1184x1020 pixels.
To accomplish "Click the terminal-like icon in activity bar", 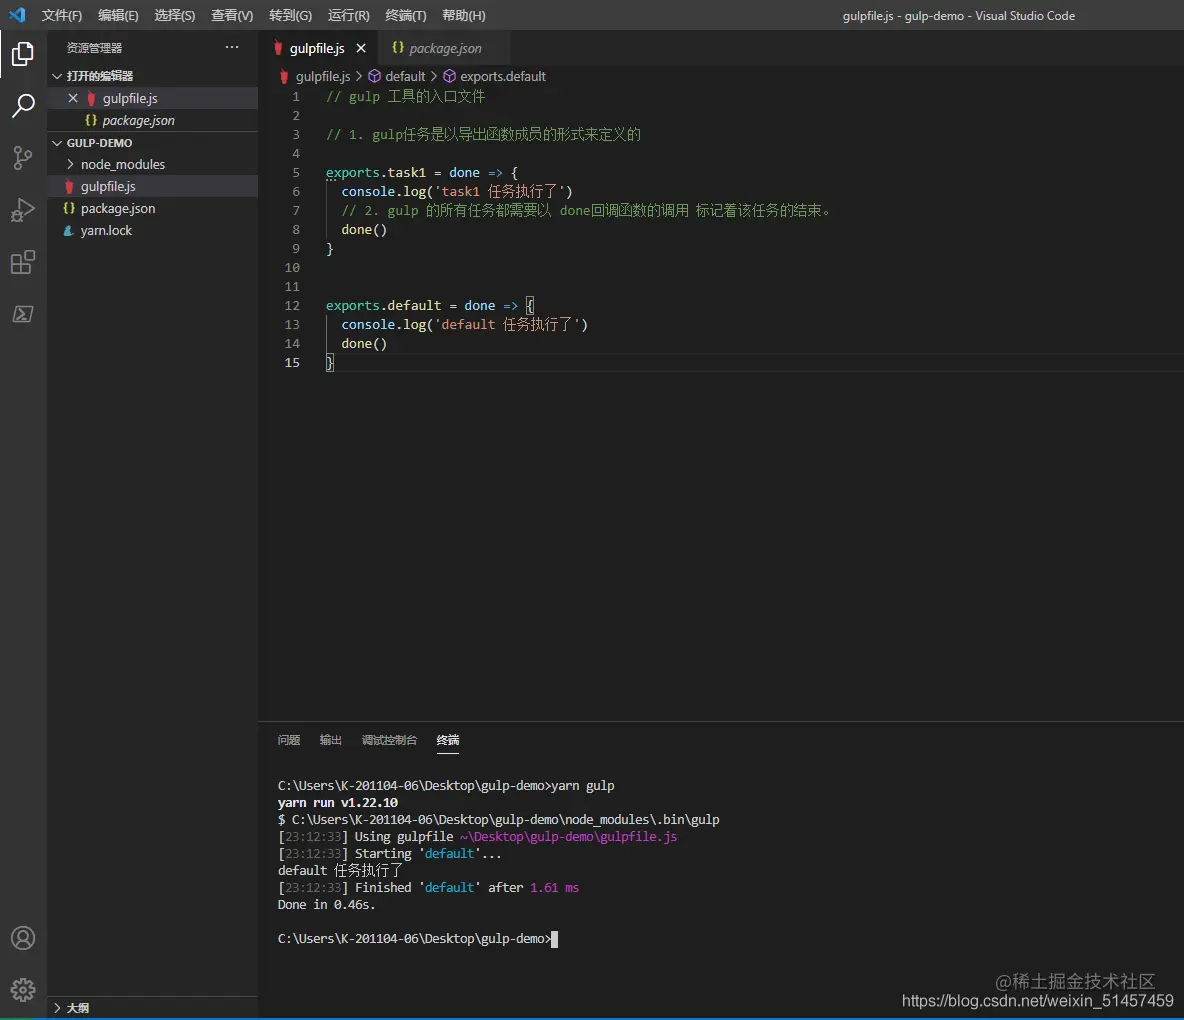I will click(23, 313).
